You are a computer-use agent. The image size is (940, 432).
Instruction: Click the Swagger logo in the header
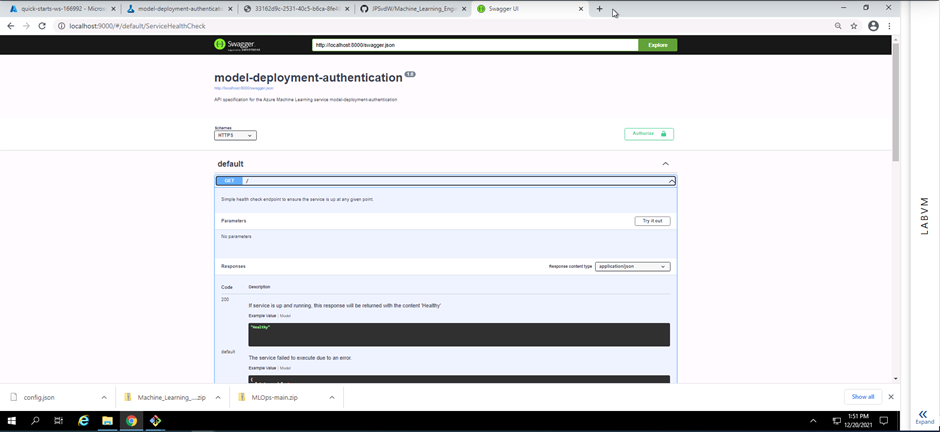[237, 45]
